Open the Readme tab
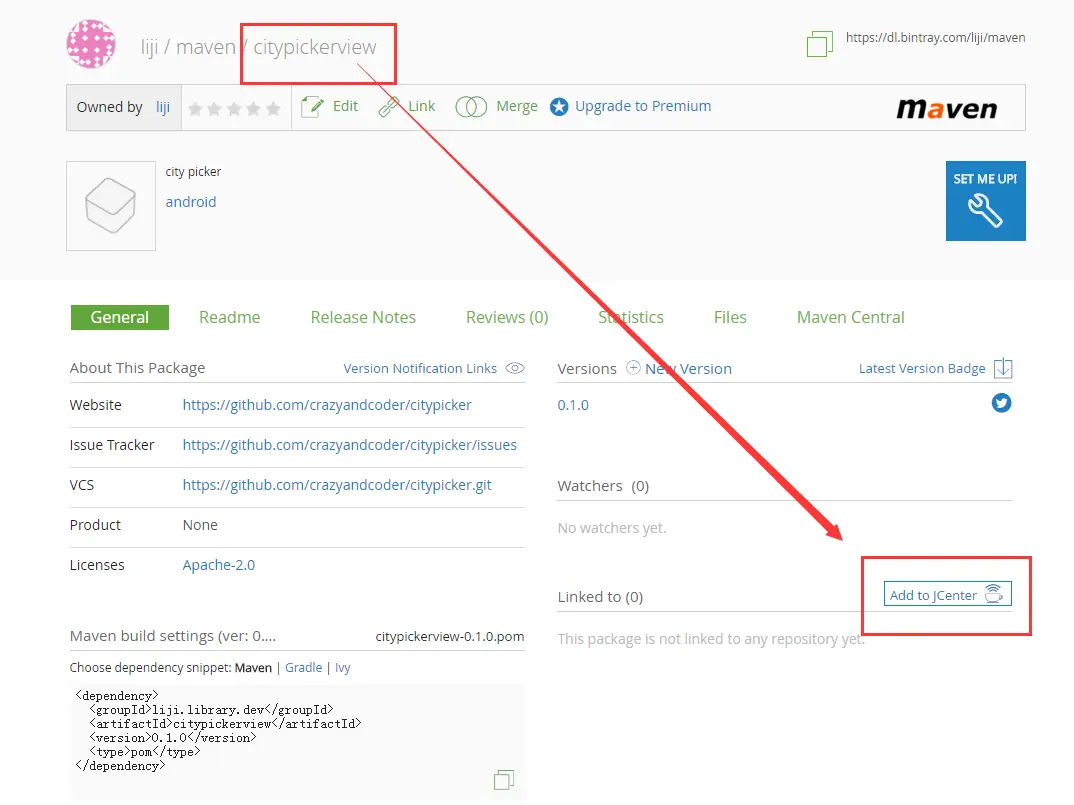The image size is (1074, 805). (229, 317)
